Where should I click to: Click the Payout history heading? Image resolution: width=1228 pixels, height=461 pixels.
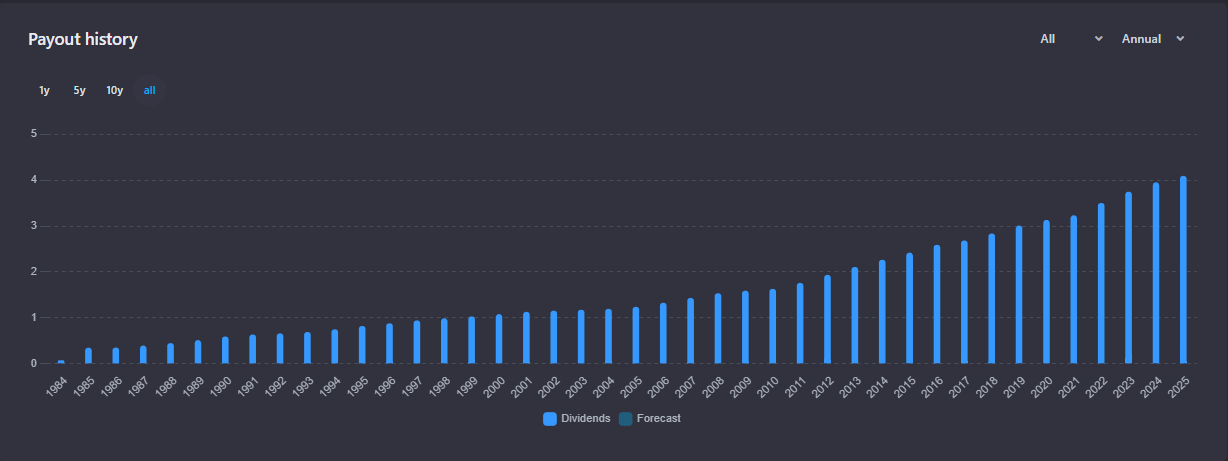click(82, 40)
